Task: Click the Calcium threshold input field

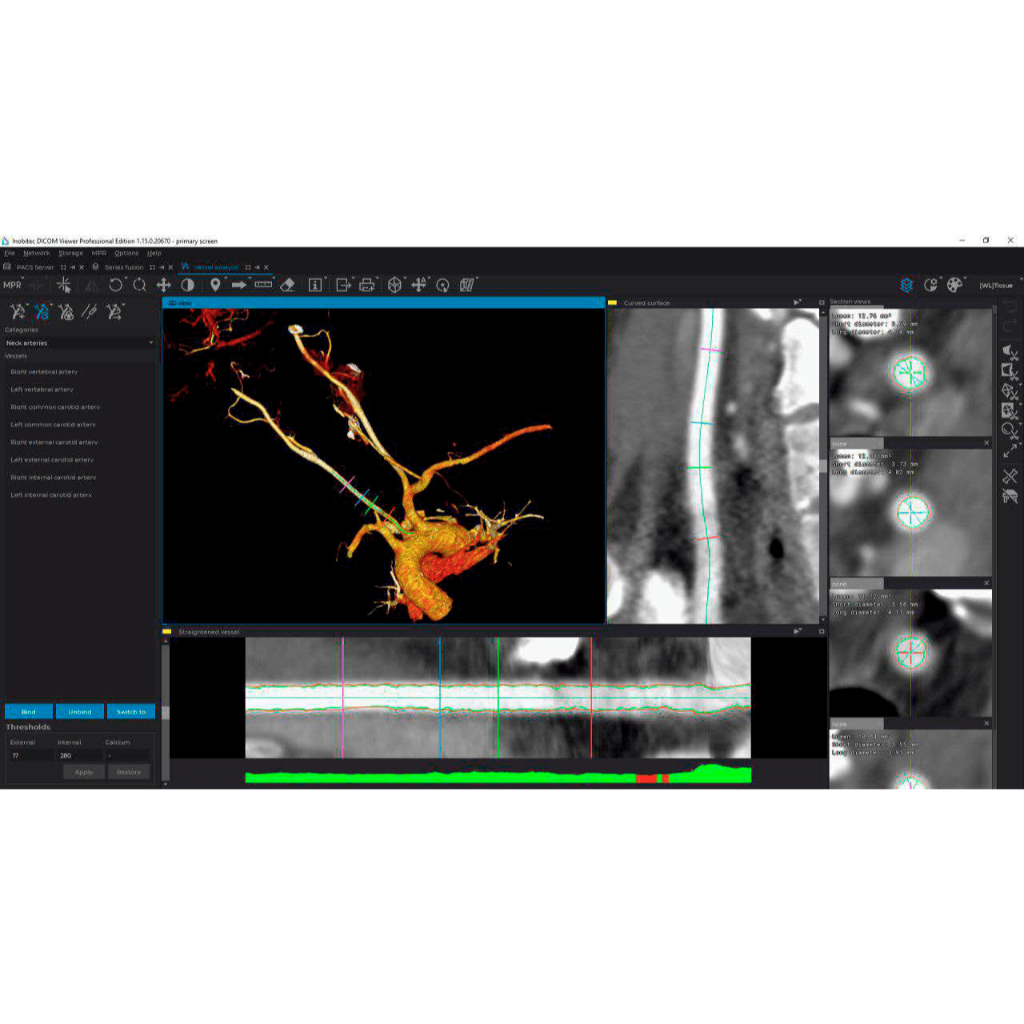Action: coord(127,755)
